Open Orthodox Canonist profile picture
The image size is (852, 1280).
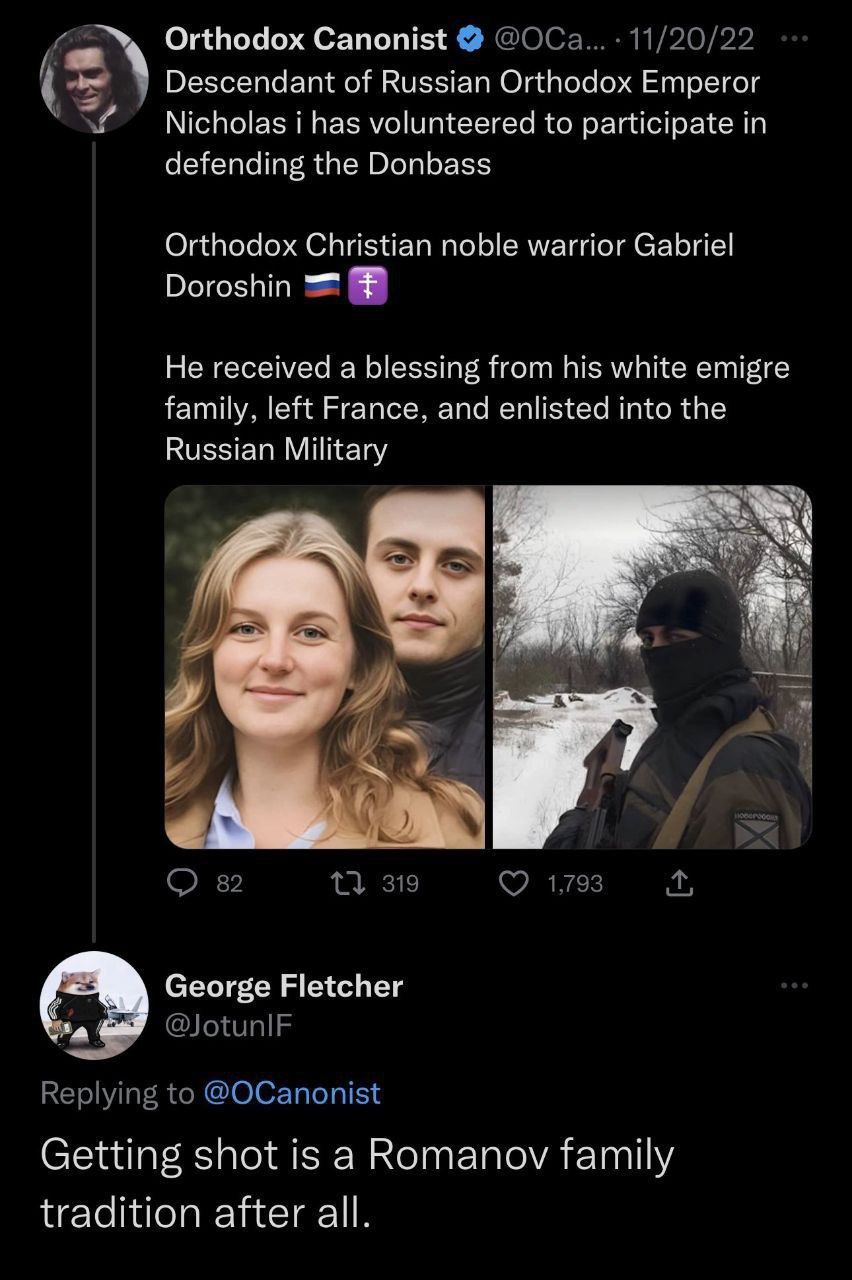94,79
